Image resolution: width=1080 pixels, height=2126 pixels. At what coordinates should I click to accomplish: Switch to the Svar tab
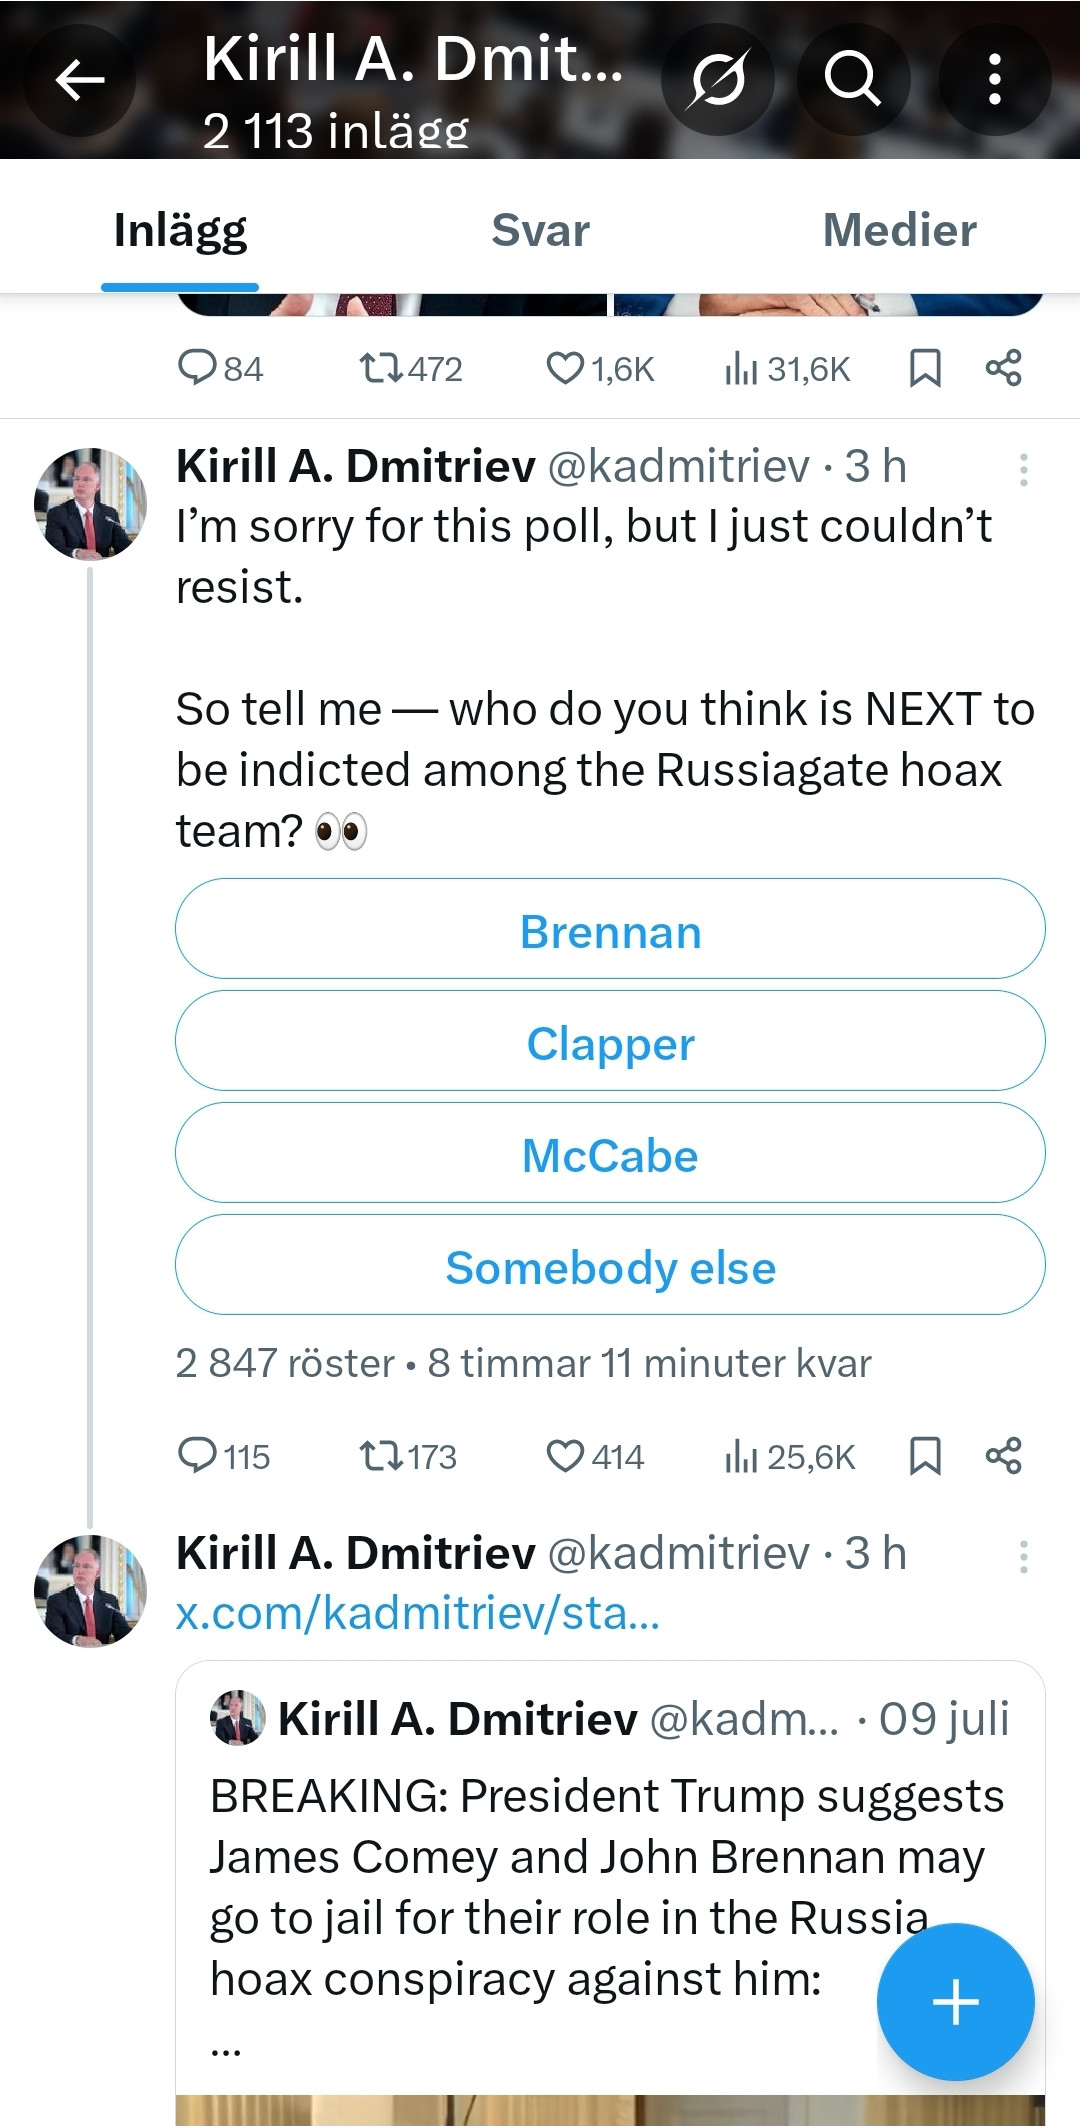(x=540, y=231)
